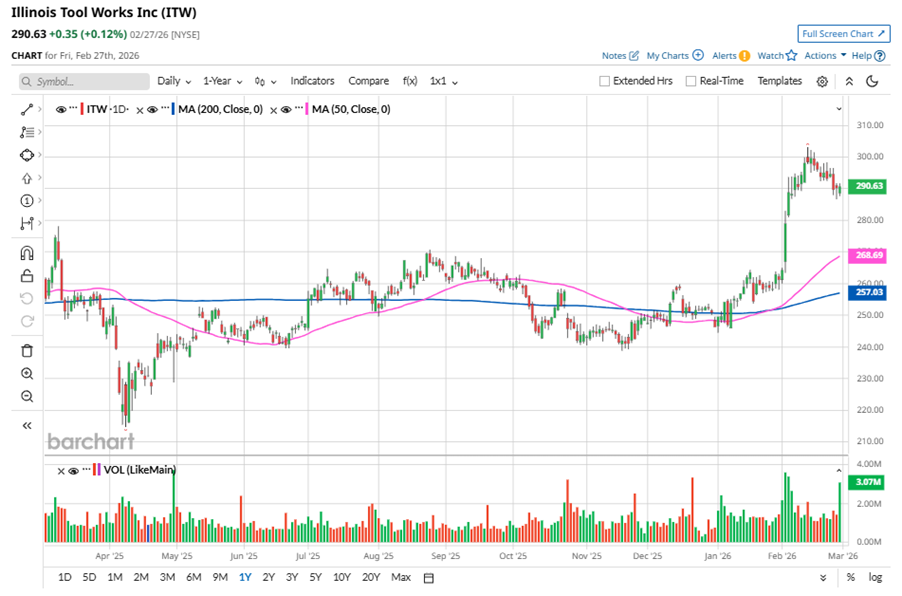Hide the MA 200 line
The image size is (902, 596).
[151, 109]
